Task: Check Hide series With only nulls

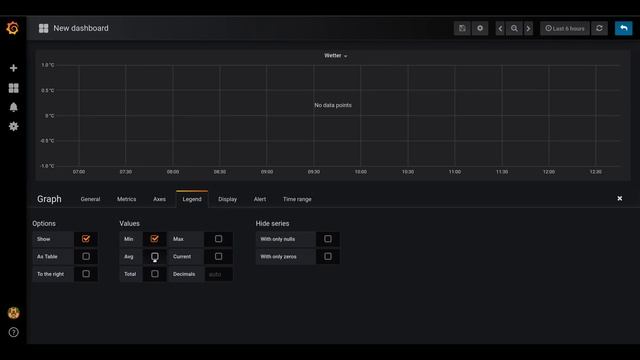Action: [328, 239]
